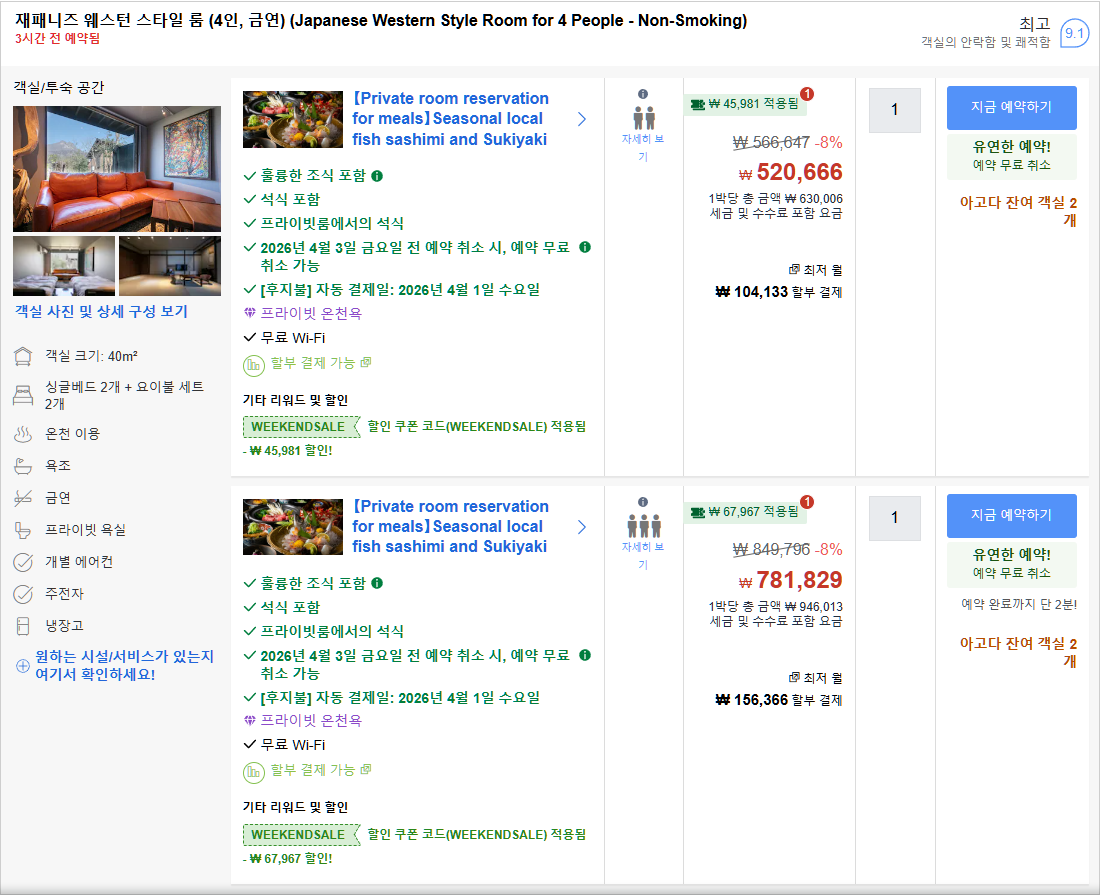The image size is (1100, 895).
Task: Open '객실 사진 및 상세 구성 보기' link
Action: (102, 311)
